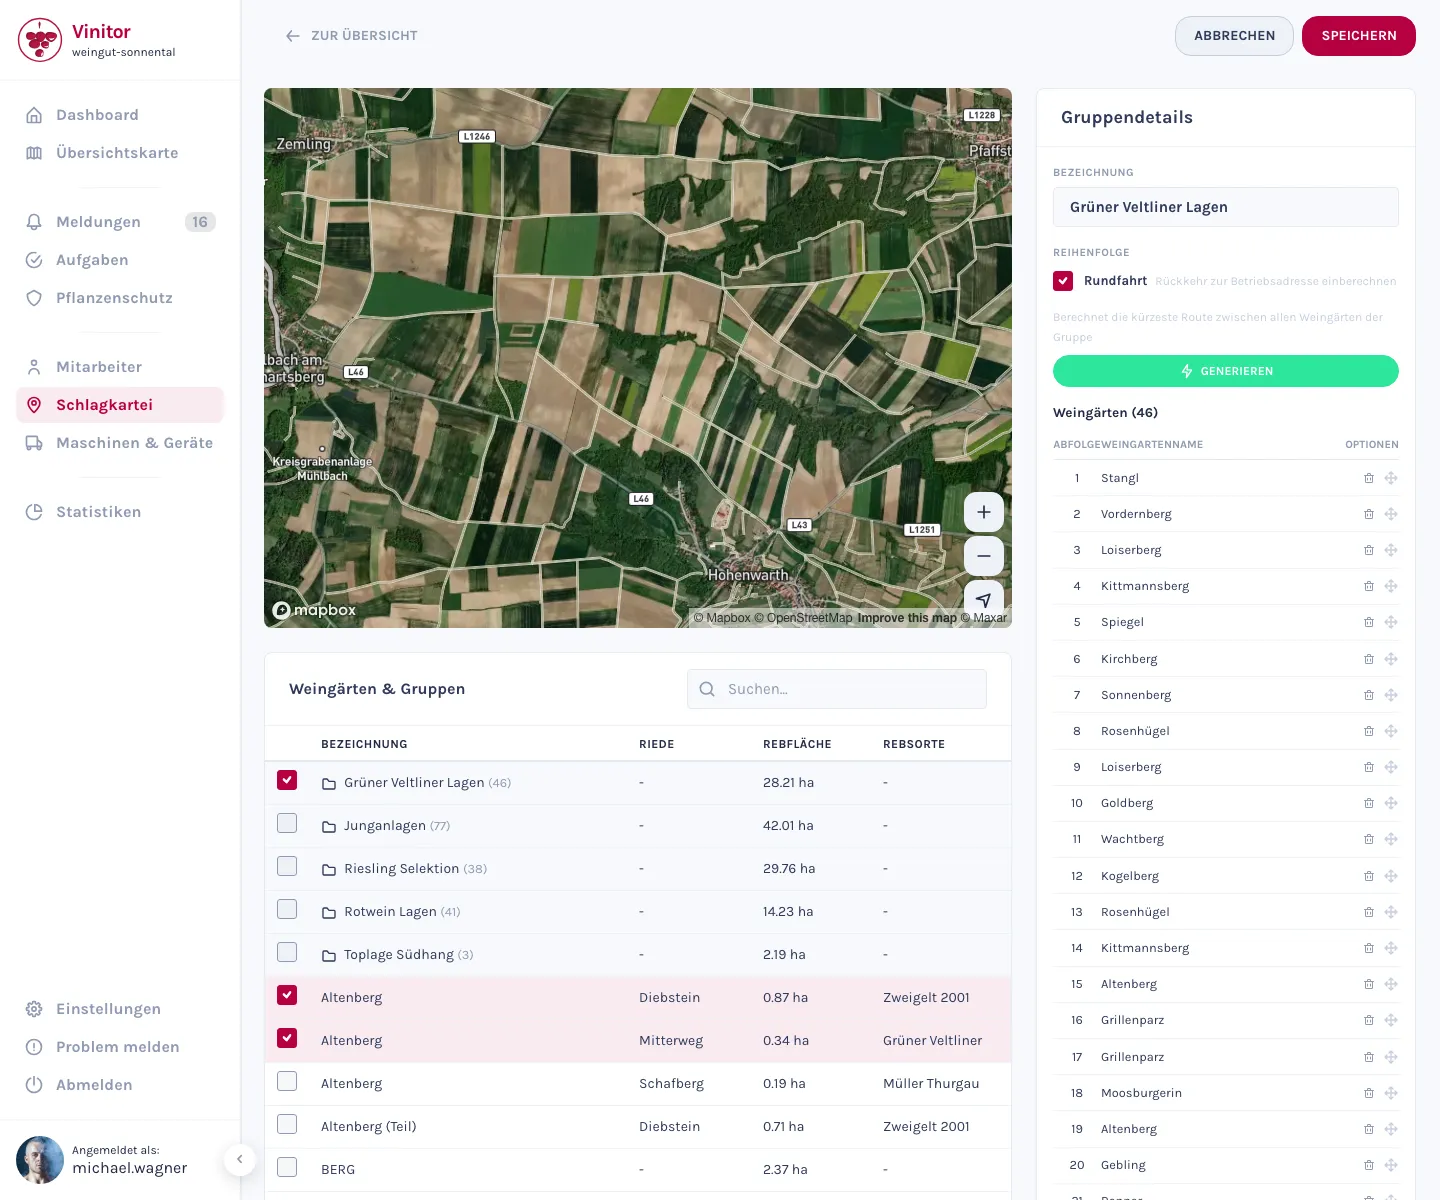Click GENERIEREN route button

tap(1226, 371)
